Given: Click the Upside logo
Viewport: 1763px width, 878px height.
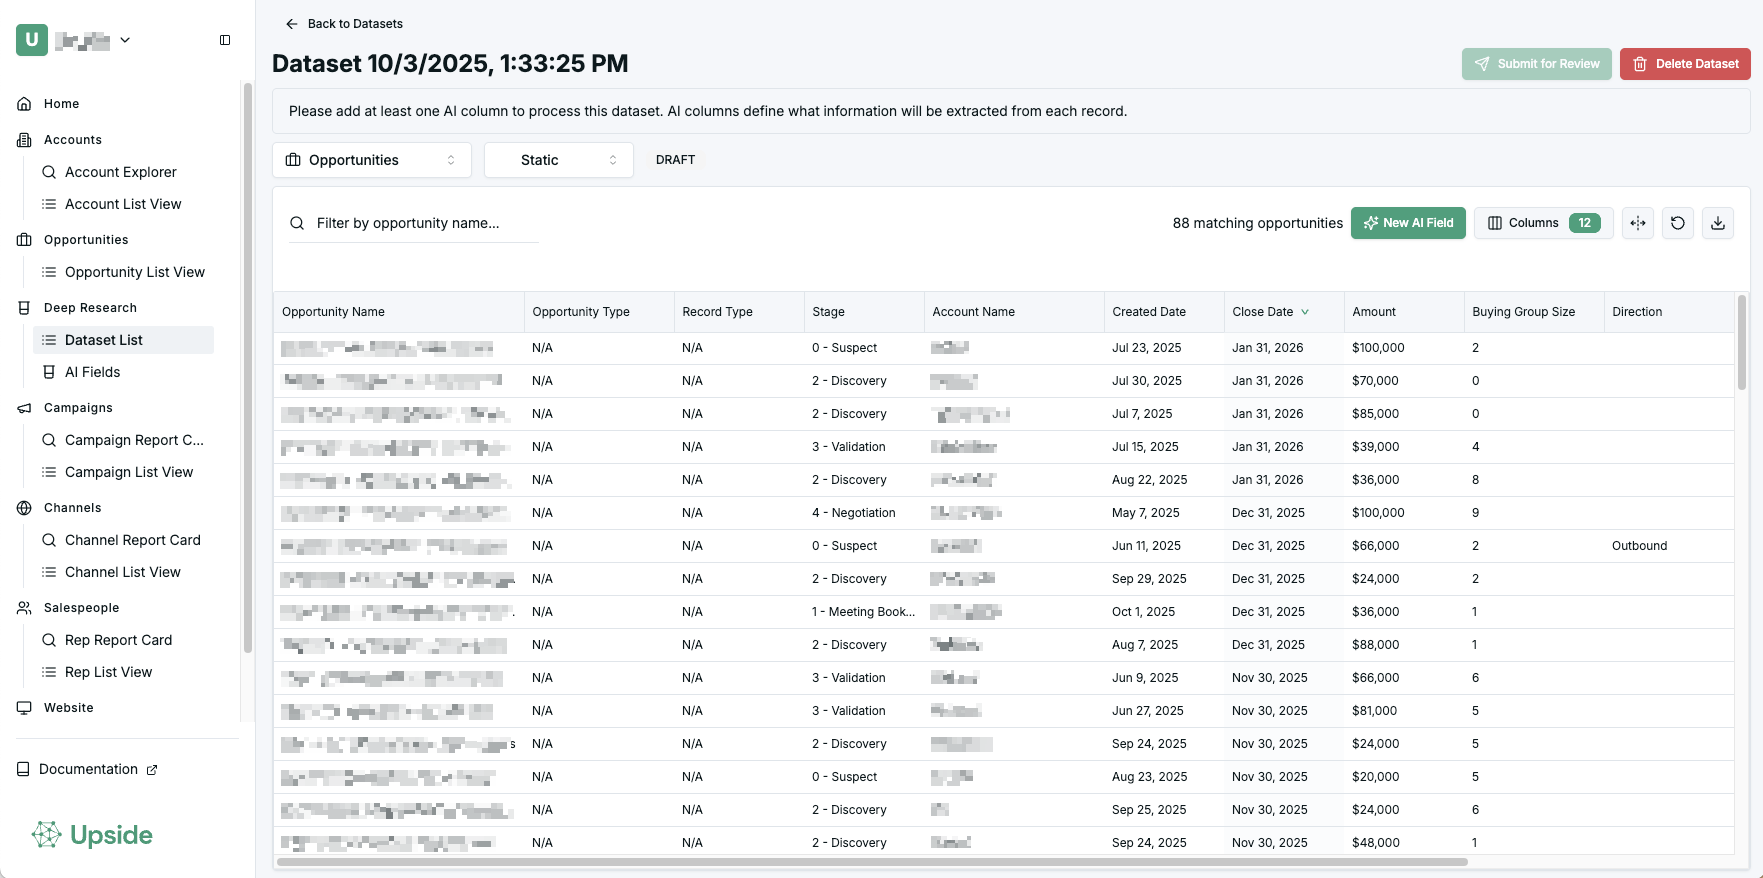Looking at the screenshot, I should pyautogui.click(x=92, y=835).
